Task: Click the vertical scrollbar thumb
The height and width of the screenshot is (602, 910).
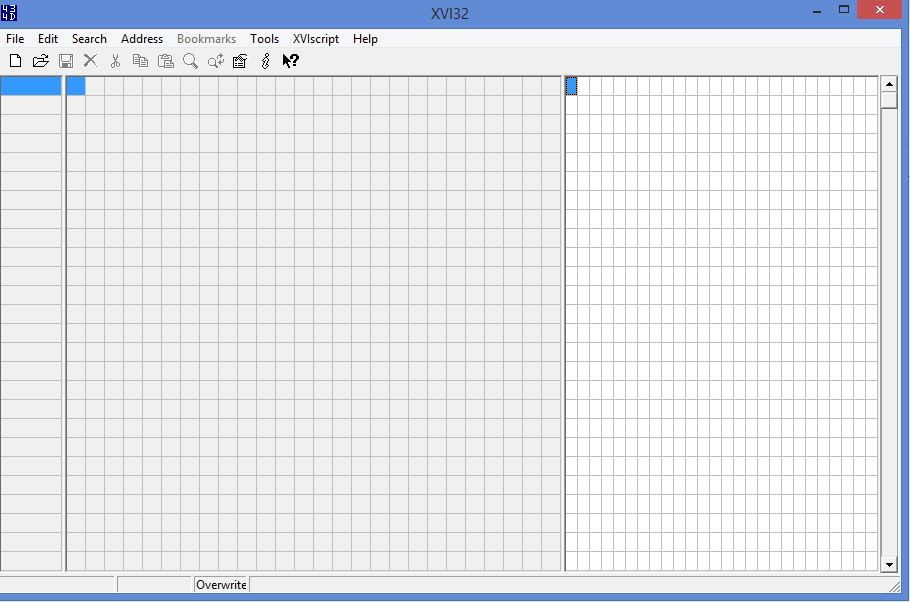Action: 889,100
